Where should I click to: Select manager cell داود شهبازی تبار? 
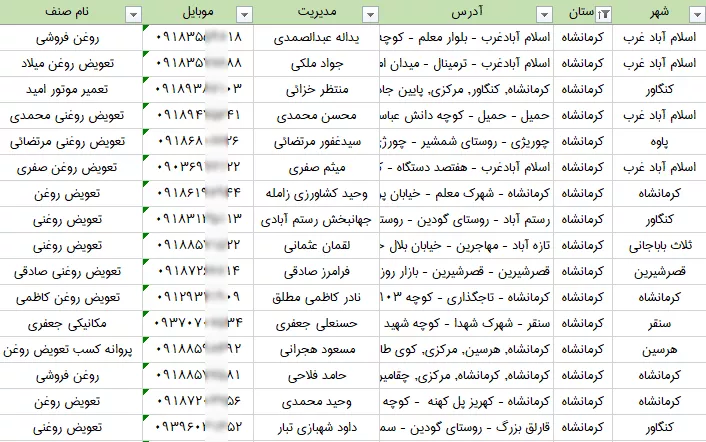tap(319, 428)
